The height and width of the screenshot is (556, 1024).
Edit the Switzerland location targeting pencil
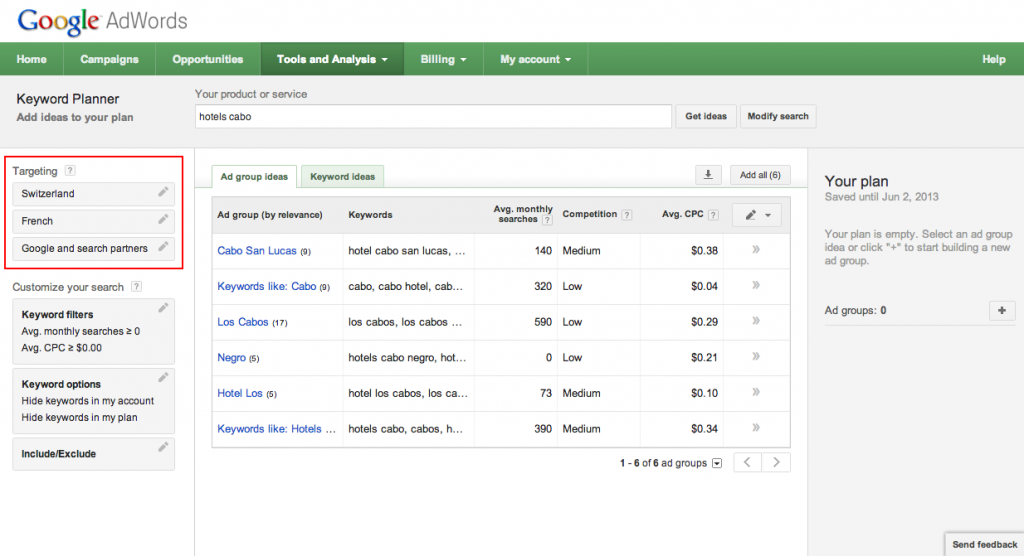[163, 192]
